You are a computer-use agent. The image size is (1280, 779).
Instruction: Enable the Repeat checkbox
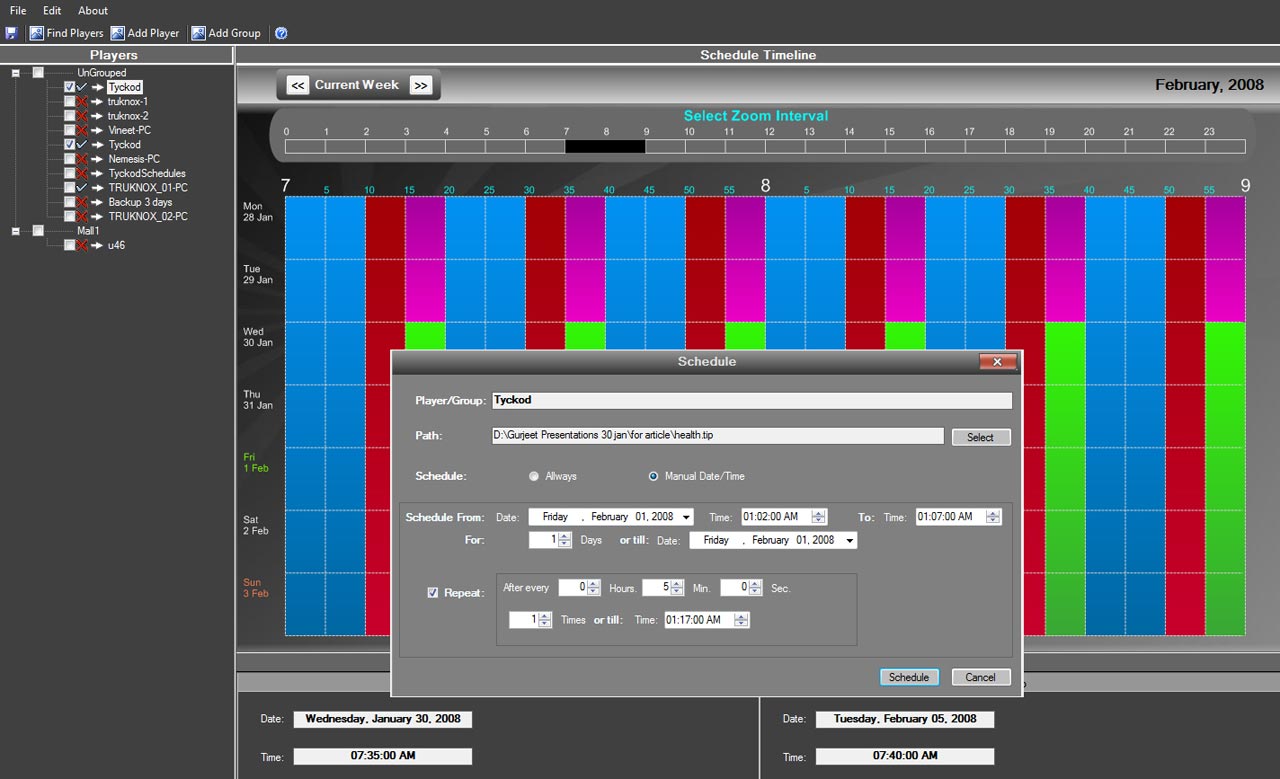(x=433, y=593)
